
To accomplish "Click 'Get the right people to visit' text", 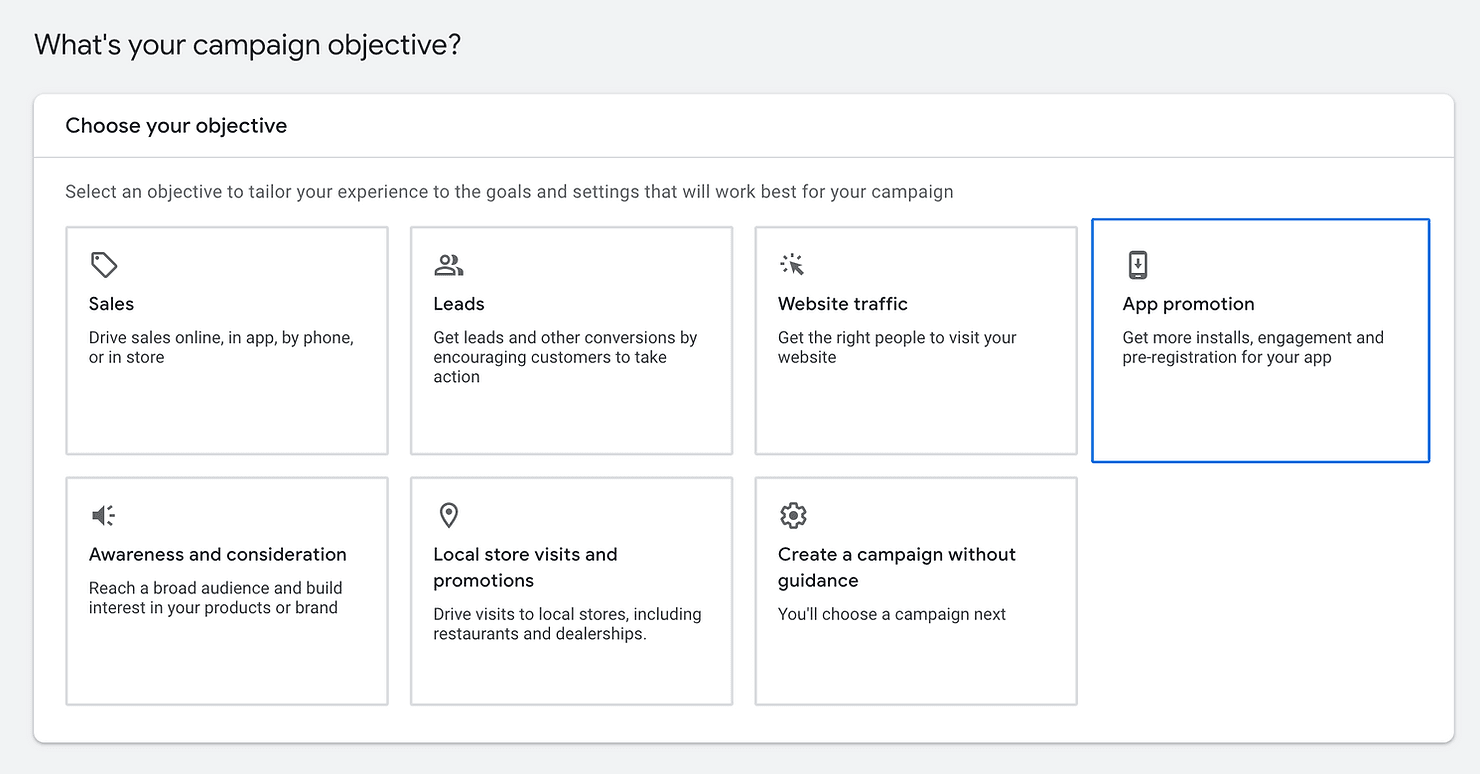I will coord(896,347).
